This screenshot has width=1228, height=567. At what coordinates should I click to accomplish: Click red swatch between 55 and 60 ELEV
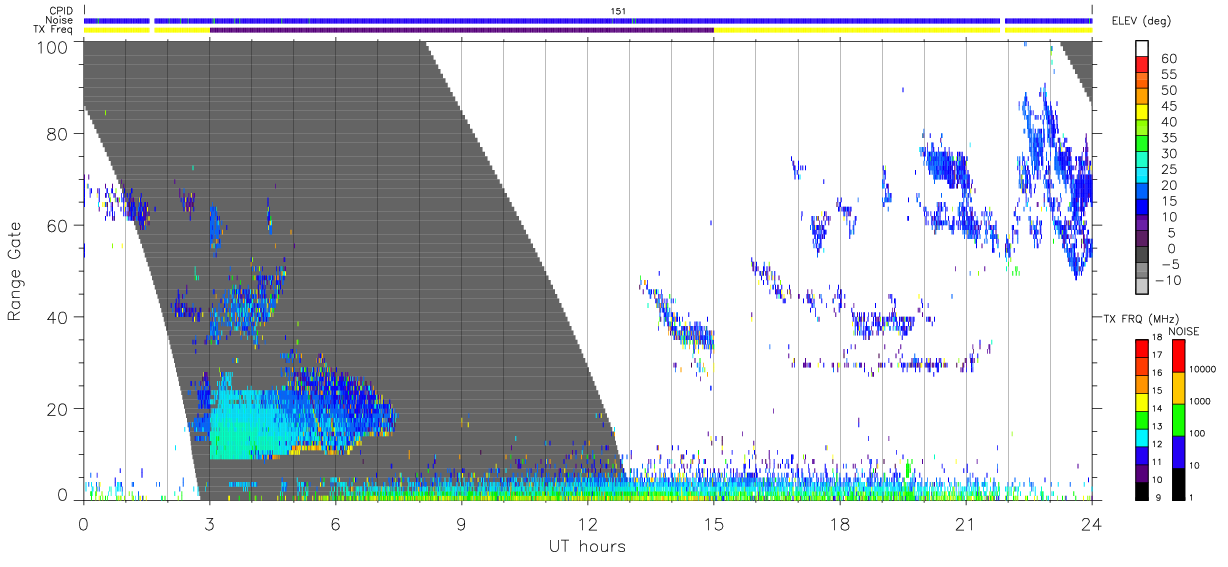tap(1141, 65)
